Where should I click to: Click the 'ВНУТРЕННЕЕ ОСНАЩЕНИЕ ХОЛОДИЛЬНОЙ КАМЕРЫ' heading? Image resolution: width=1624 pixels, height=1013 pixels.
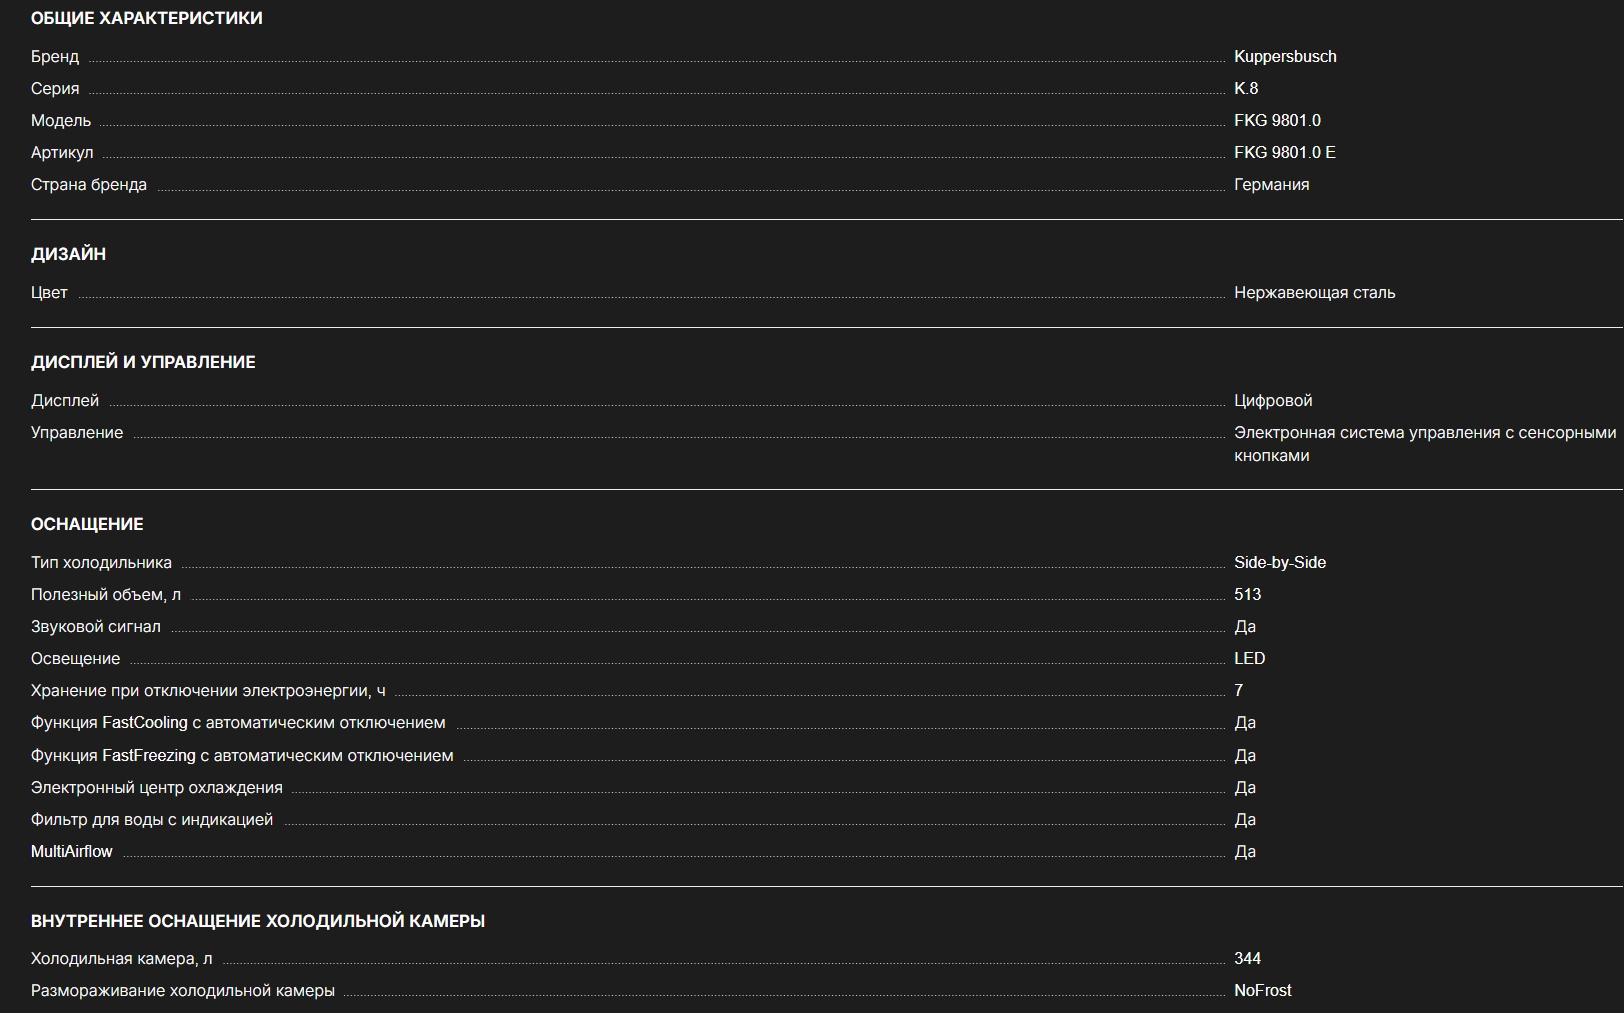(258, 921)
